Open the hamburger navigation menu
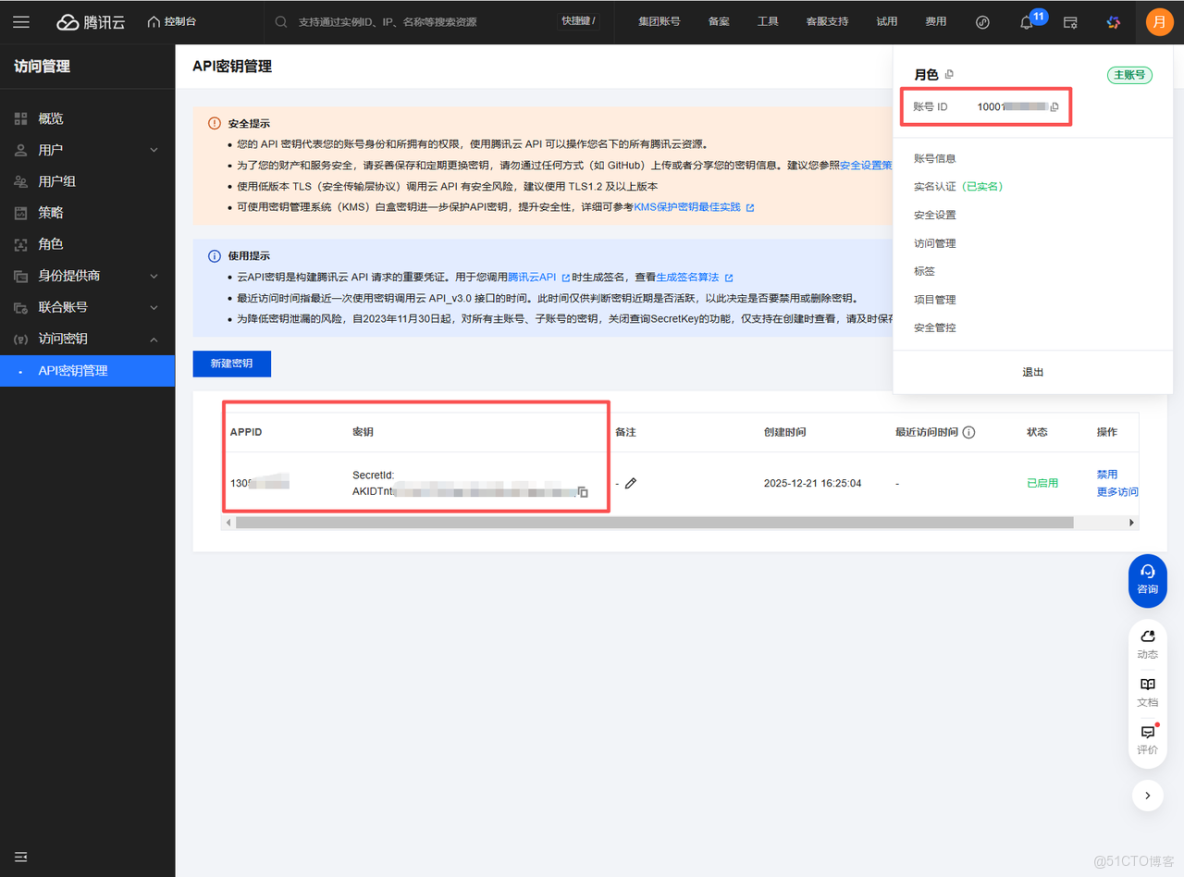 (x=20, y=20)
